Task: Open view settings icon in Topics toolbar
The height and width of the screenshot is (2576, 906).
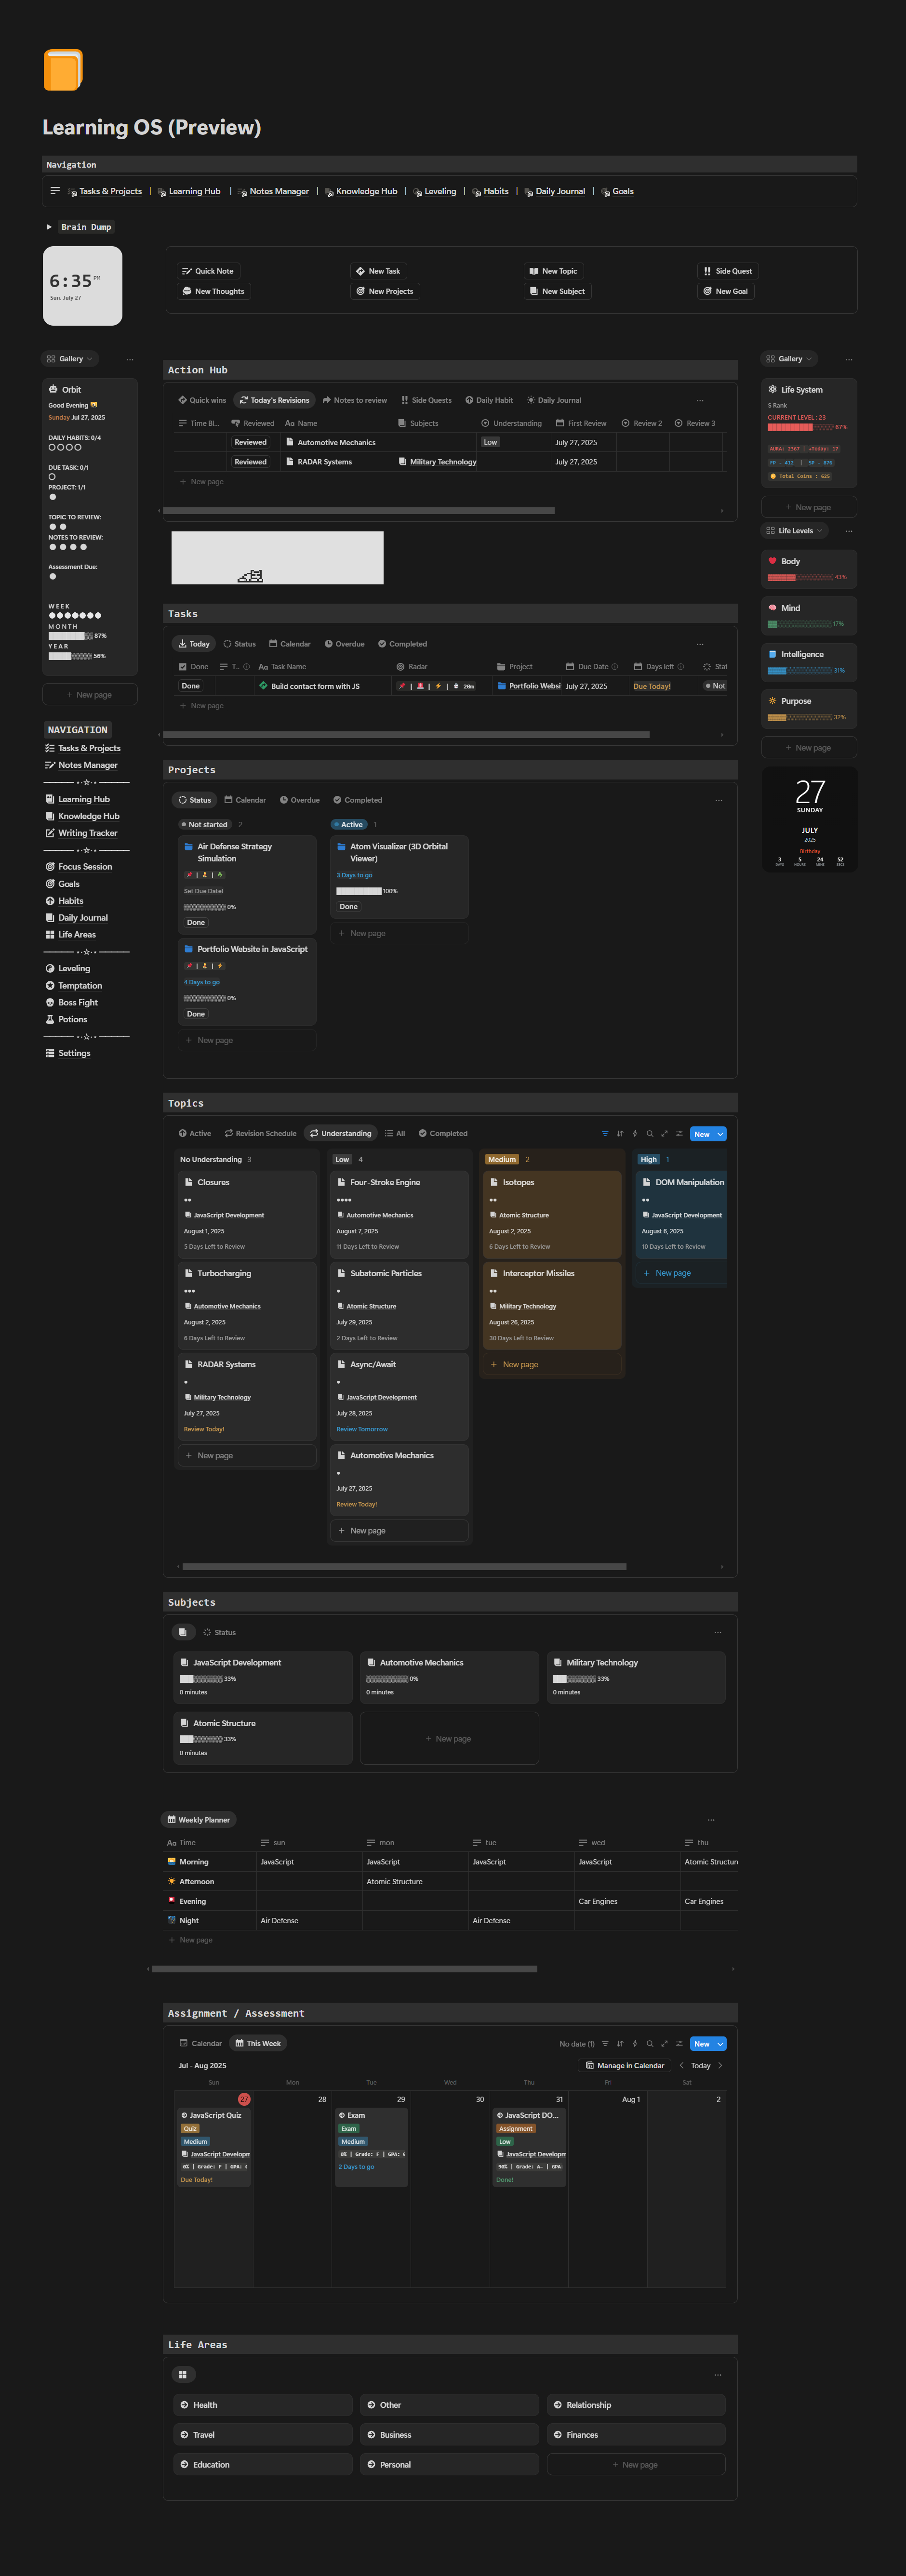Action: pos(679,1134)
